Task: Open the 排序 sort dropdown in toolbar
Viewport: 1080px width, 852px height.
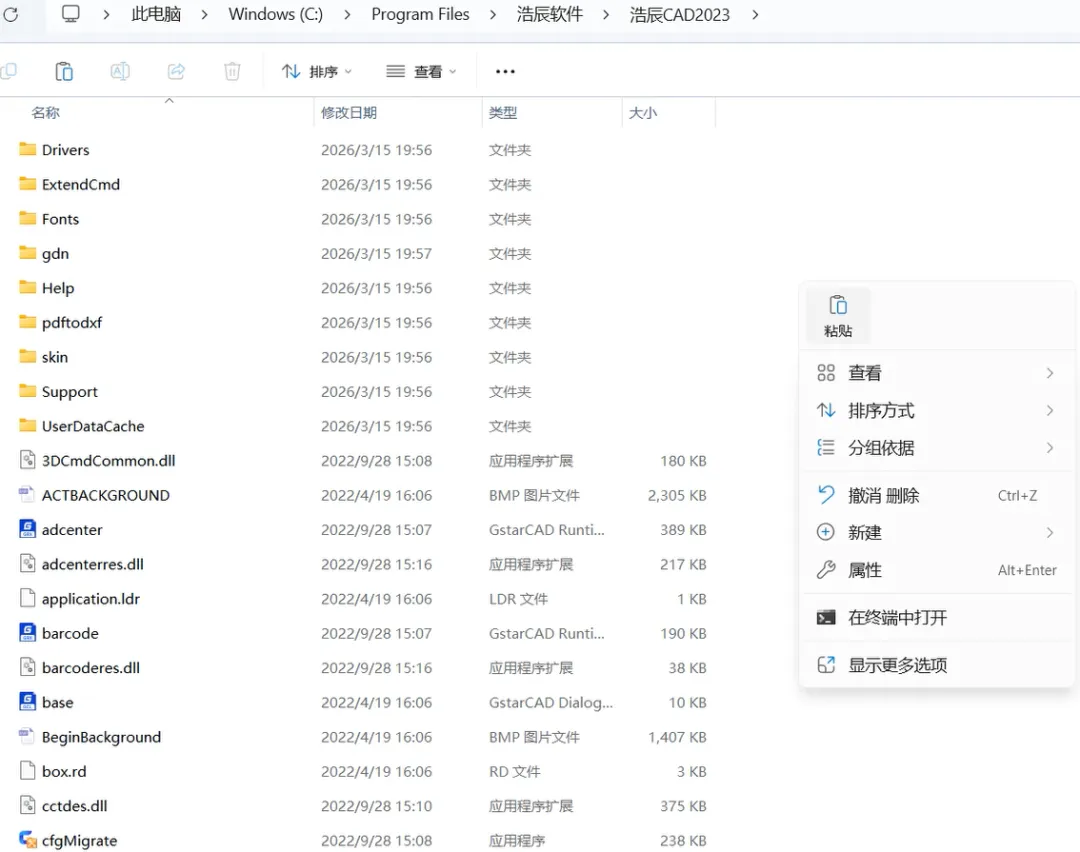Action: pos(317,71)
